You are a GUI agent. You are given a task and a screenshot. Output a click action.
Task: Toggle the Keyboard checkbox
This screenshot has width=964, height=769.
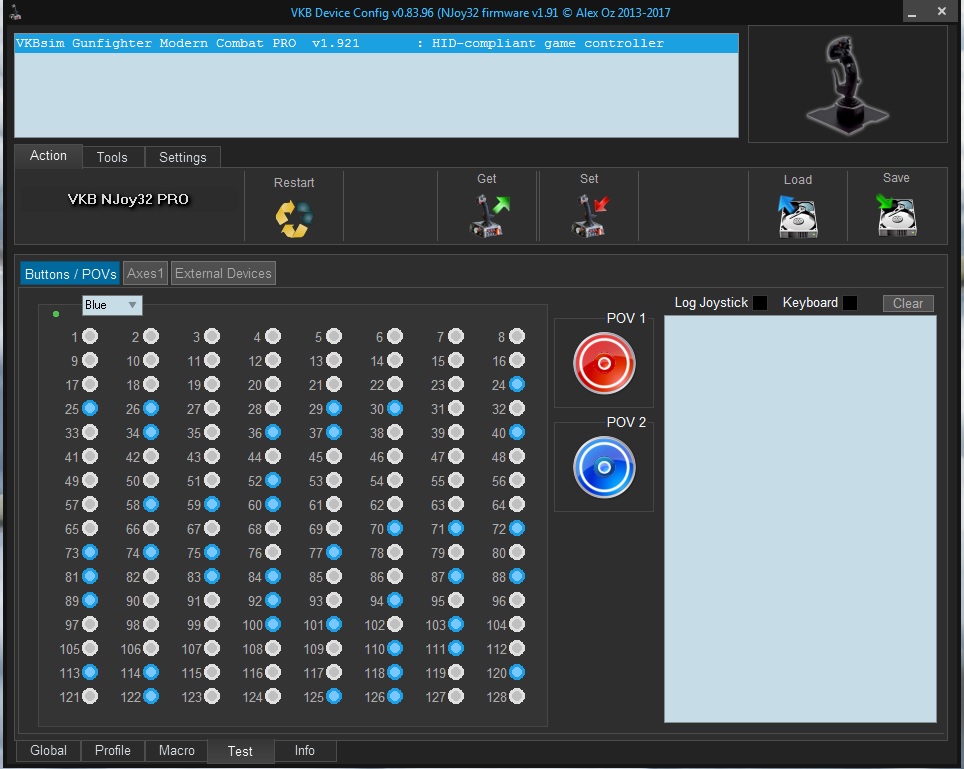pos(850,303)
